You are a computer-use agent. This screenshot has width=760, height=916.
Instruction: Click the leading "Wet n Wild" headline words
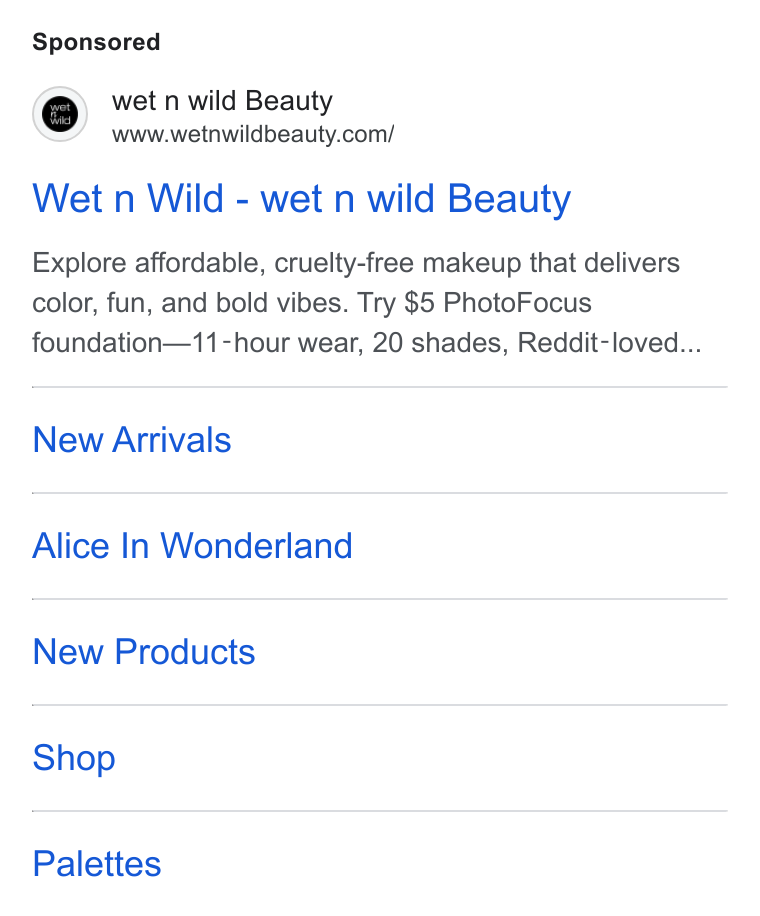coord(129,199)
